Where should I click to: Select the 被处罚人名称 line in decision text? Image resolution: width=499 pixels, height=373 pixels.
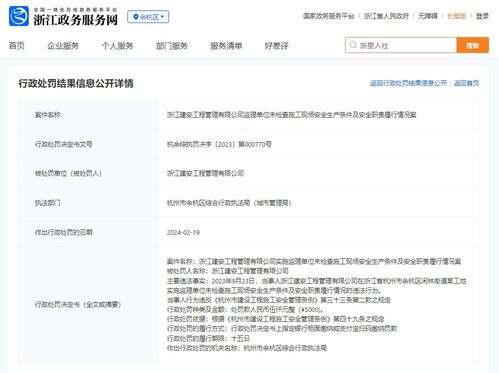pyautogui.click(x=228, y=271)
